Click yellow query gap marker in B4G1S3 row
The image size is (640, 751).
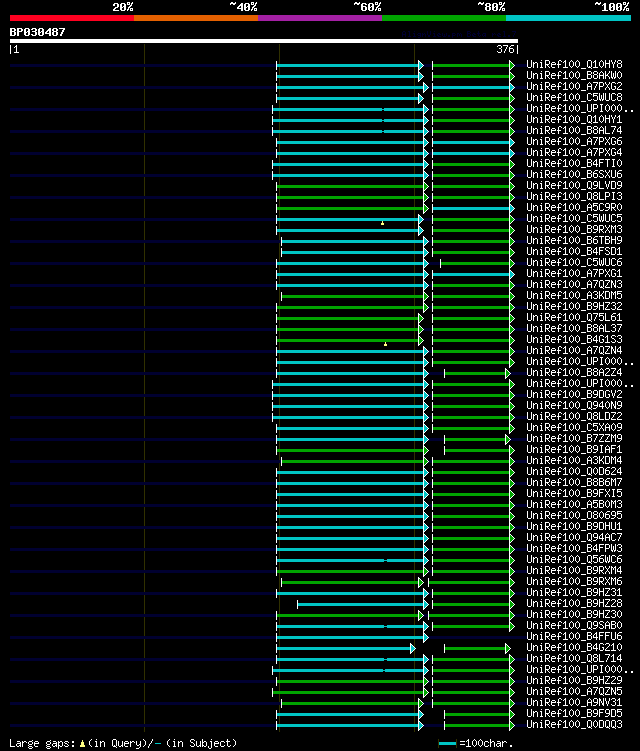tap(385, 344)
